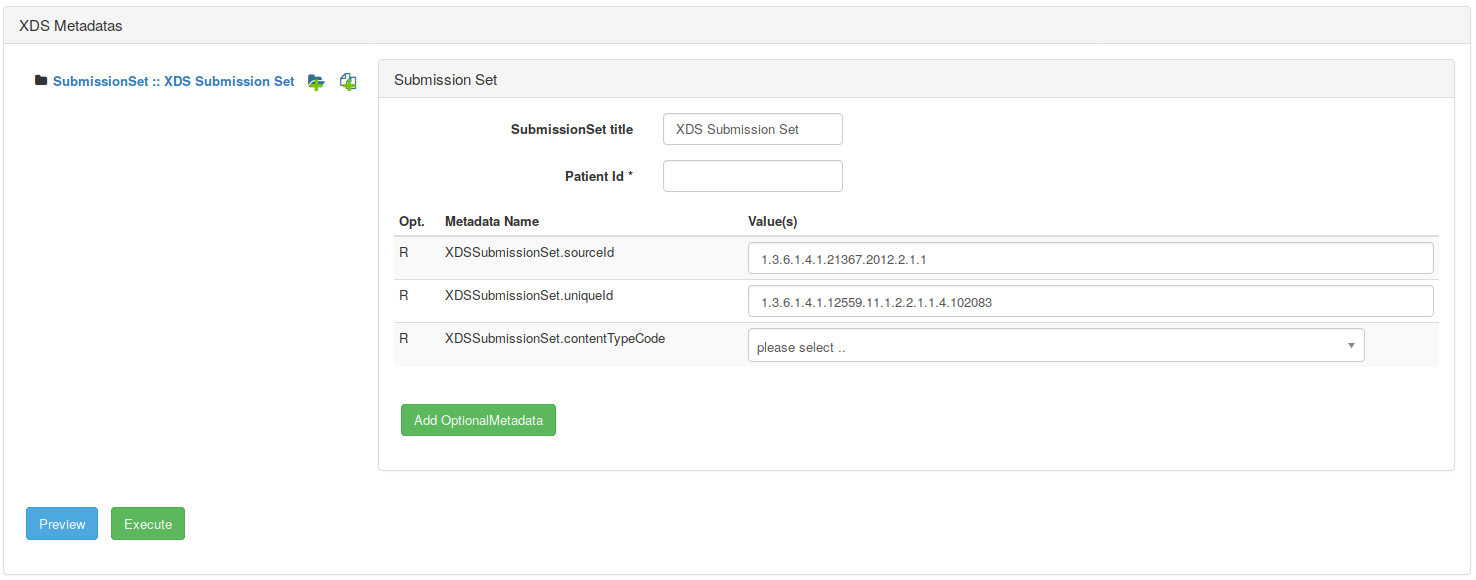Viewport: 1476px width, 580px height.
Task: Click the dropdown arrow for contentTypeCode
Action: 1350,346
